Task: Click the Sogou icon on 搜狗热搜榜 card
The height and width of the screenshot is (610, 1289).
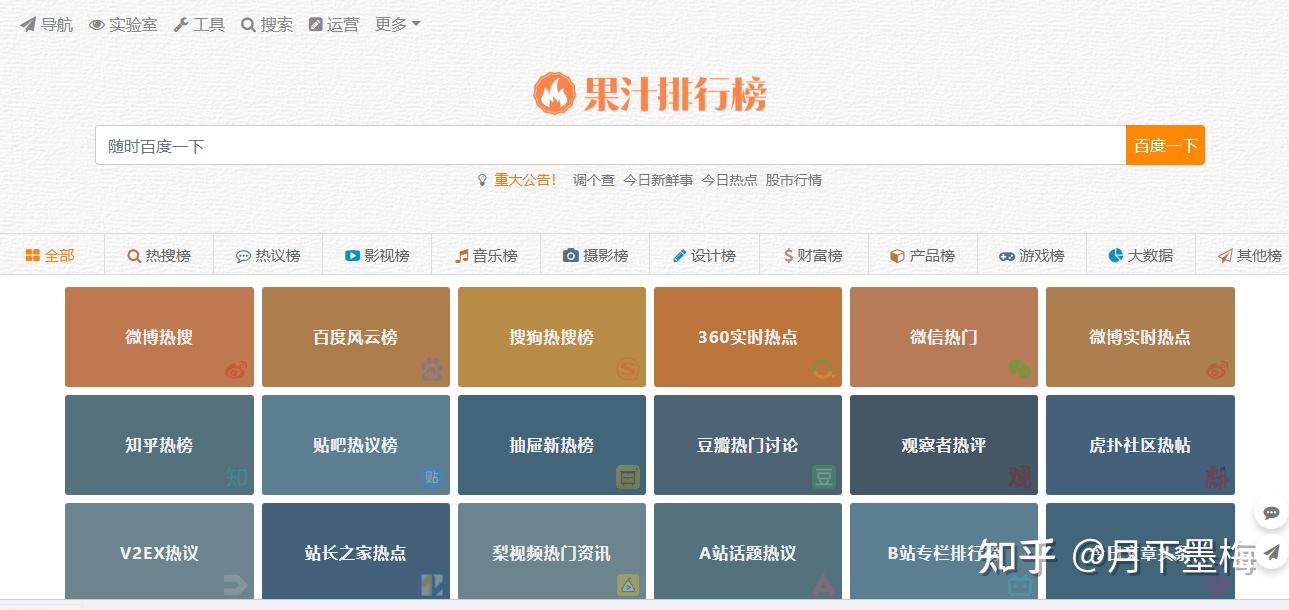Action: click(628, 370)
